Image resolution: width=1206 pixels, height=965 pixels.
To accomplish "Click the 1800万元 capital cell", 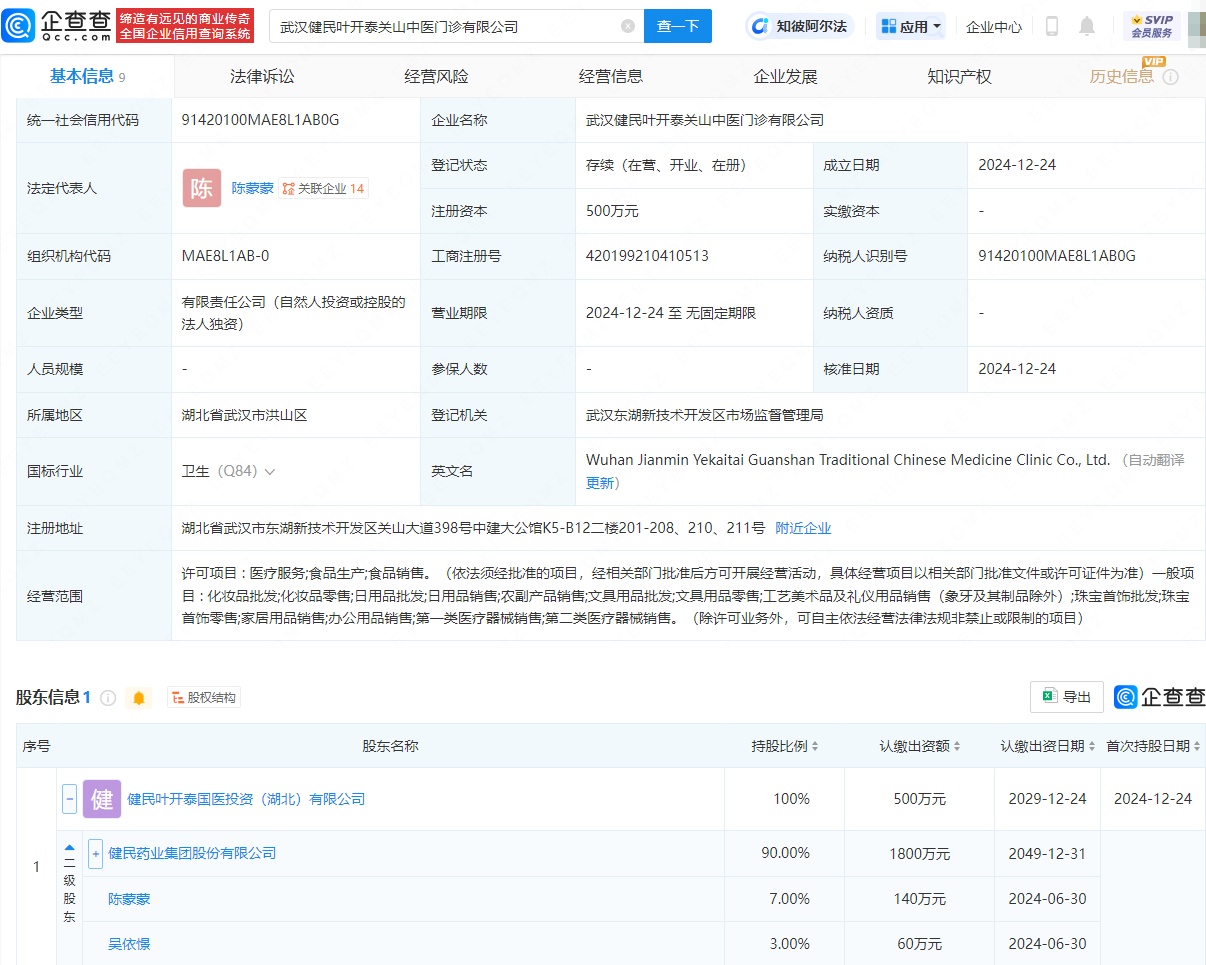I will (x=920, y=854).
